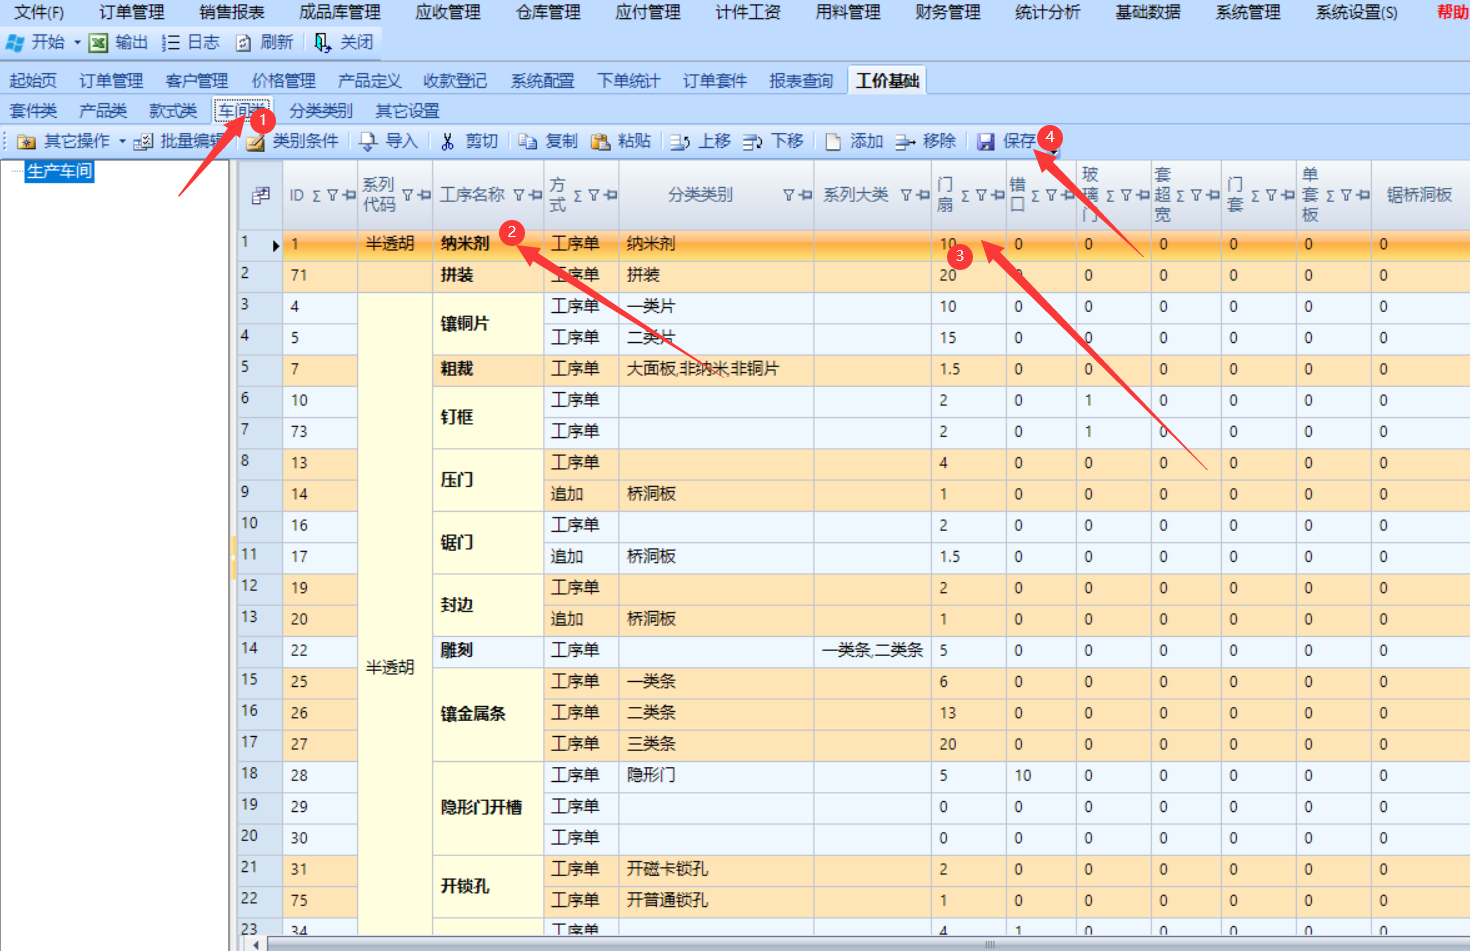Click the 刷新 refresh icon
The image size is (1470, 951).
244,43
